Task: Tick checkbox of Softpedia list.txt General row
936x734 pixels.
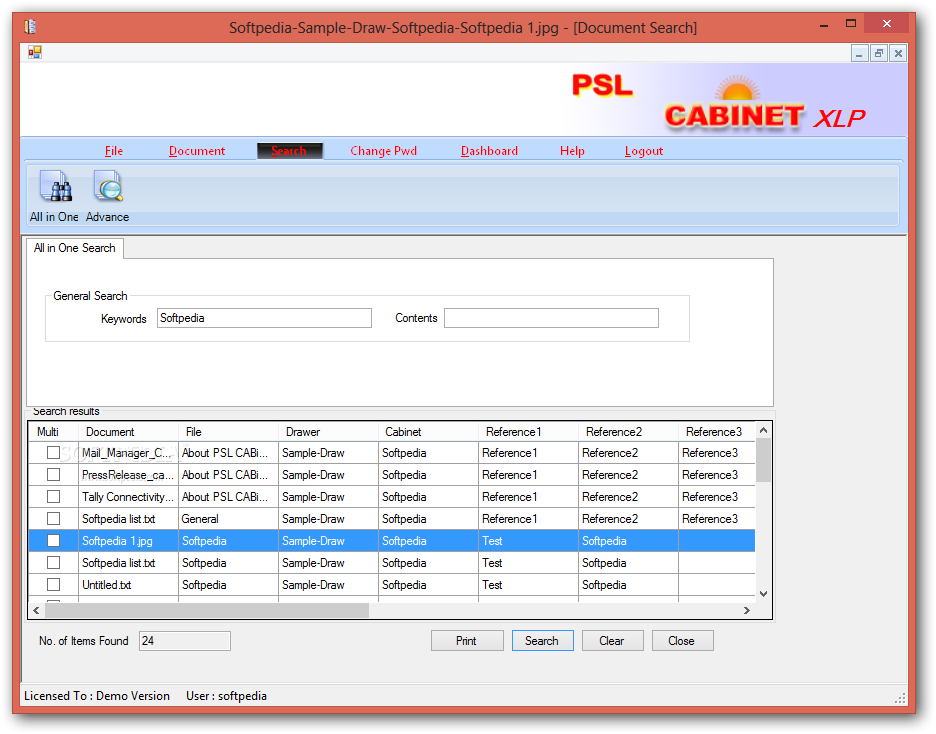Action: click(54, 519)
